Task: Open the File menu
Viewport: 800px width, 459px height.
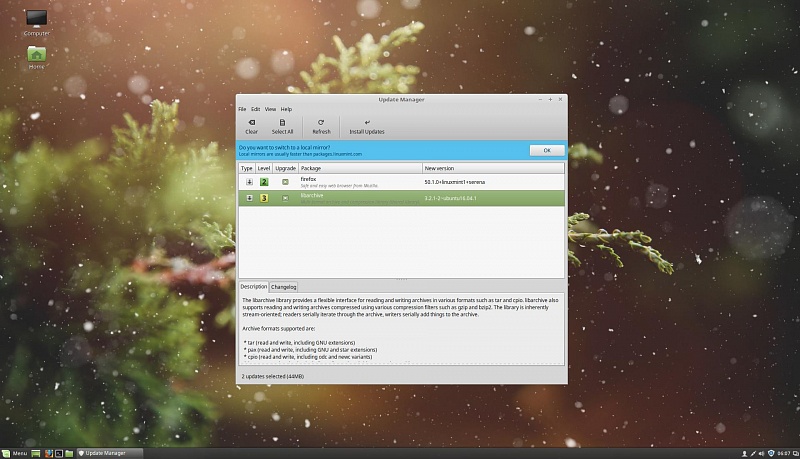Action: pyautogui.click(x=242, y=109)
